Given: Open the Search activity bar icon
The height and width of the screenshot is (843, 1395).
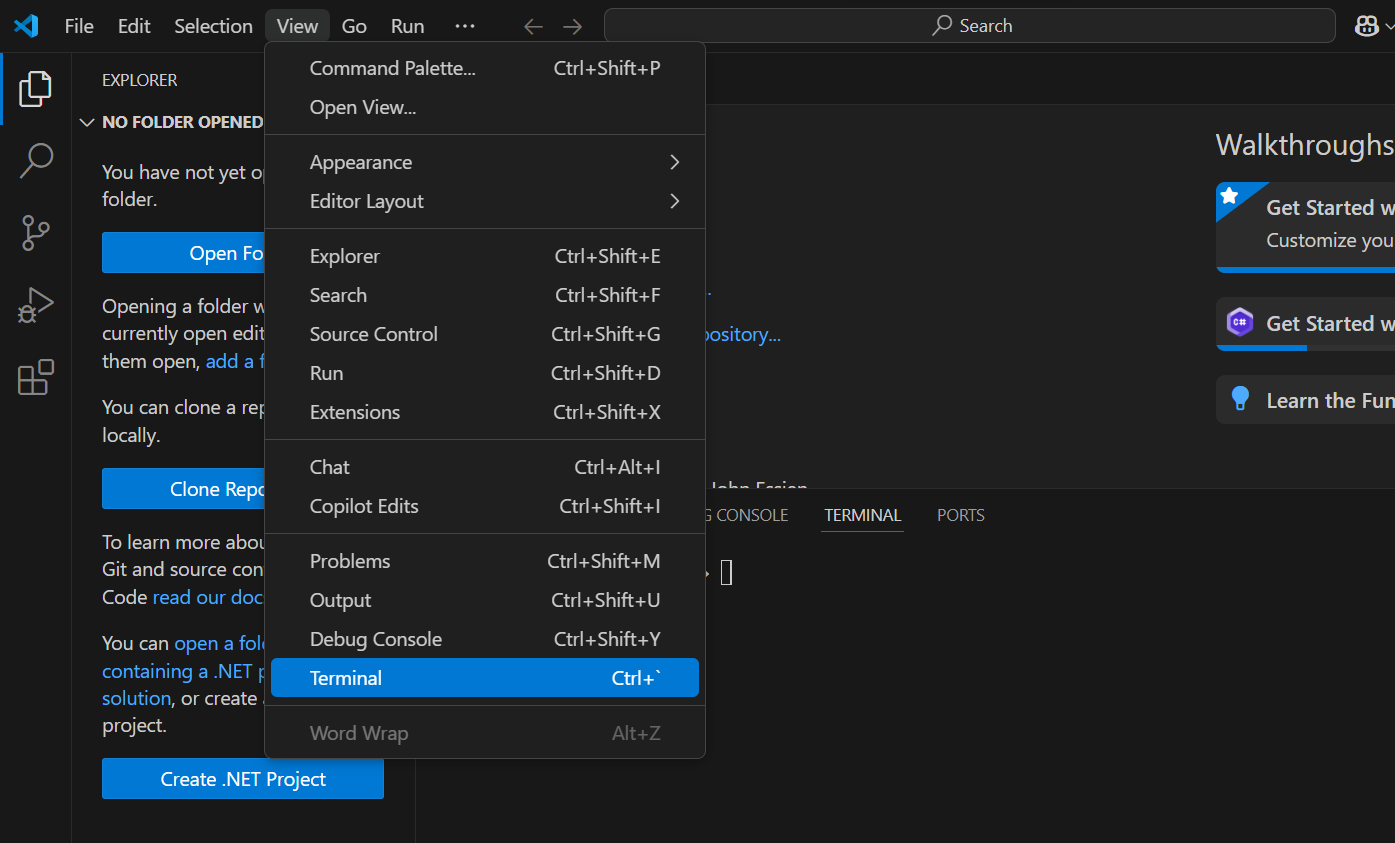Looking at the screenshot, I should coord(35,161).
